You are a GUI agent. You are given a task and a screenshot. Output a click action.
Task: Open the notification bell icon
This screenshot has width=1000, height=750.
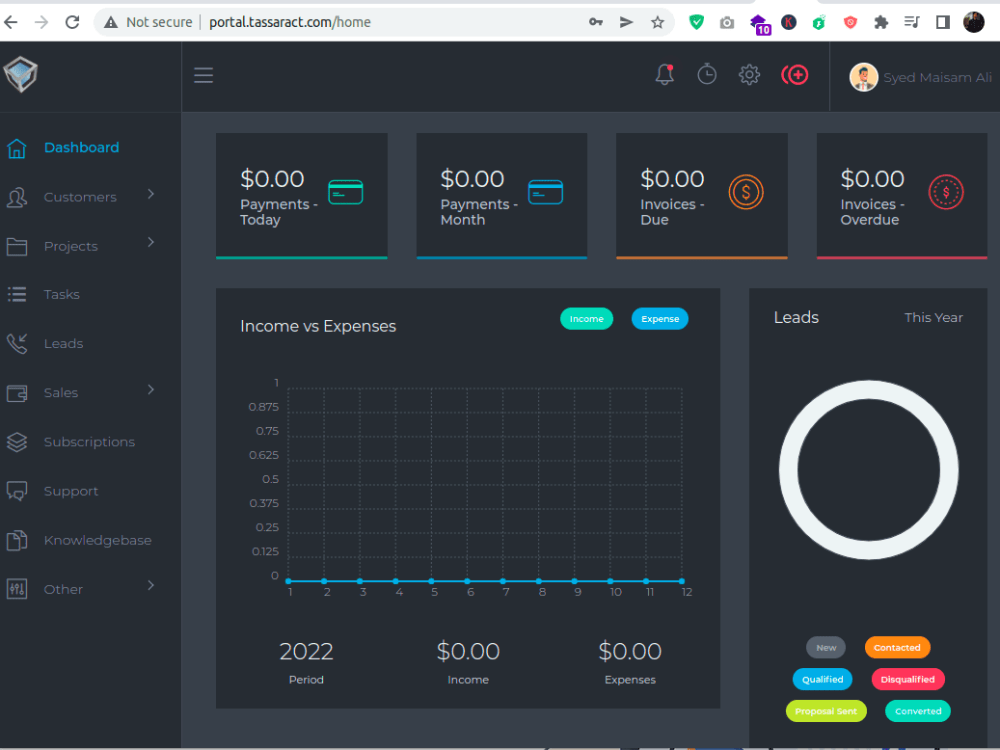(664, 74)
